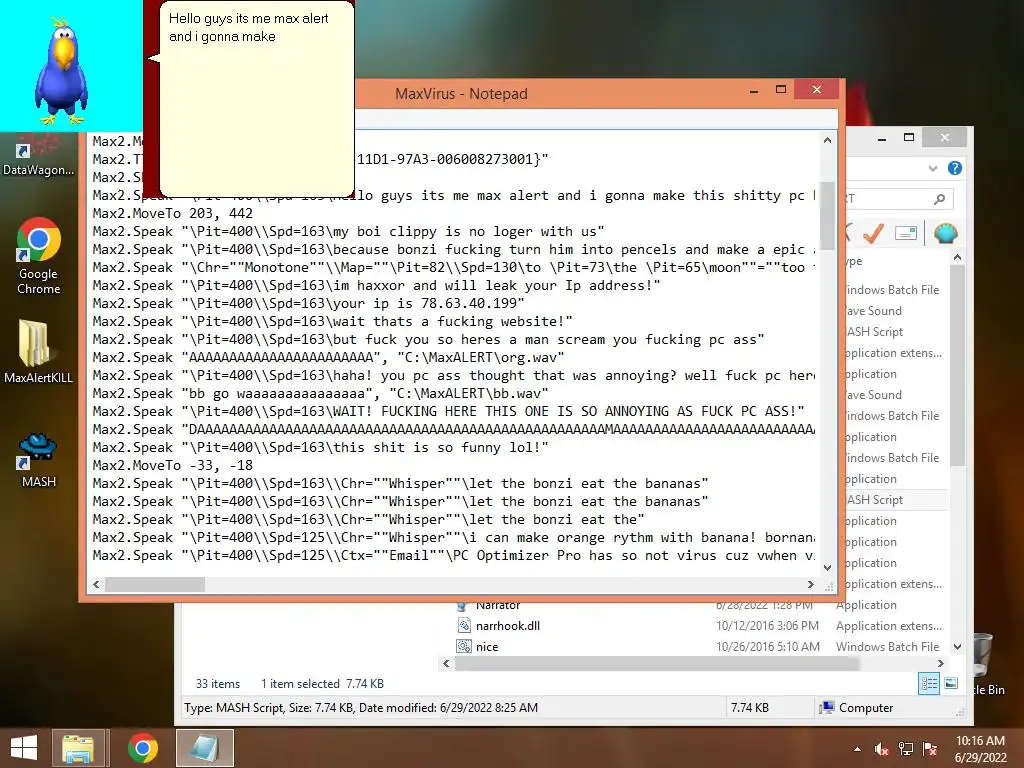Open the Action Center flag icon
The image size is (1024, 768).
930,749
